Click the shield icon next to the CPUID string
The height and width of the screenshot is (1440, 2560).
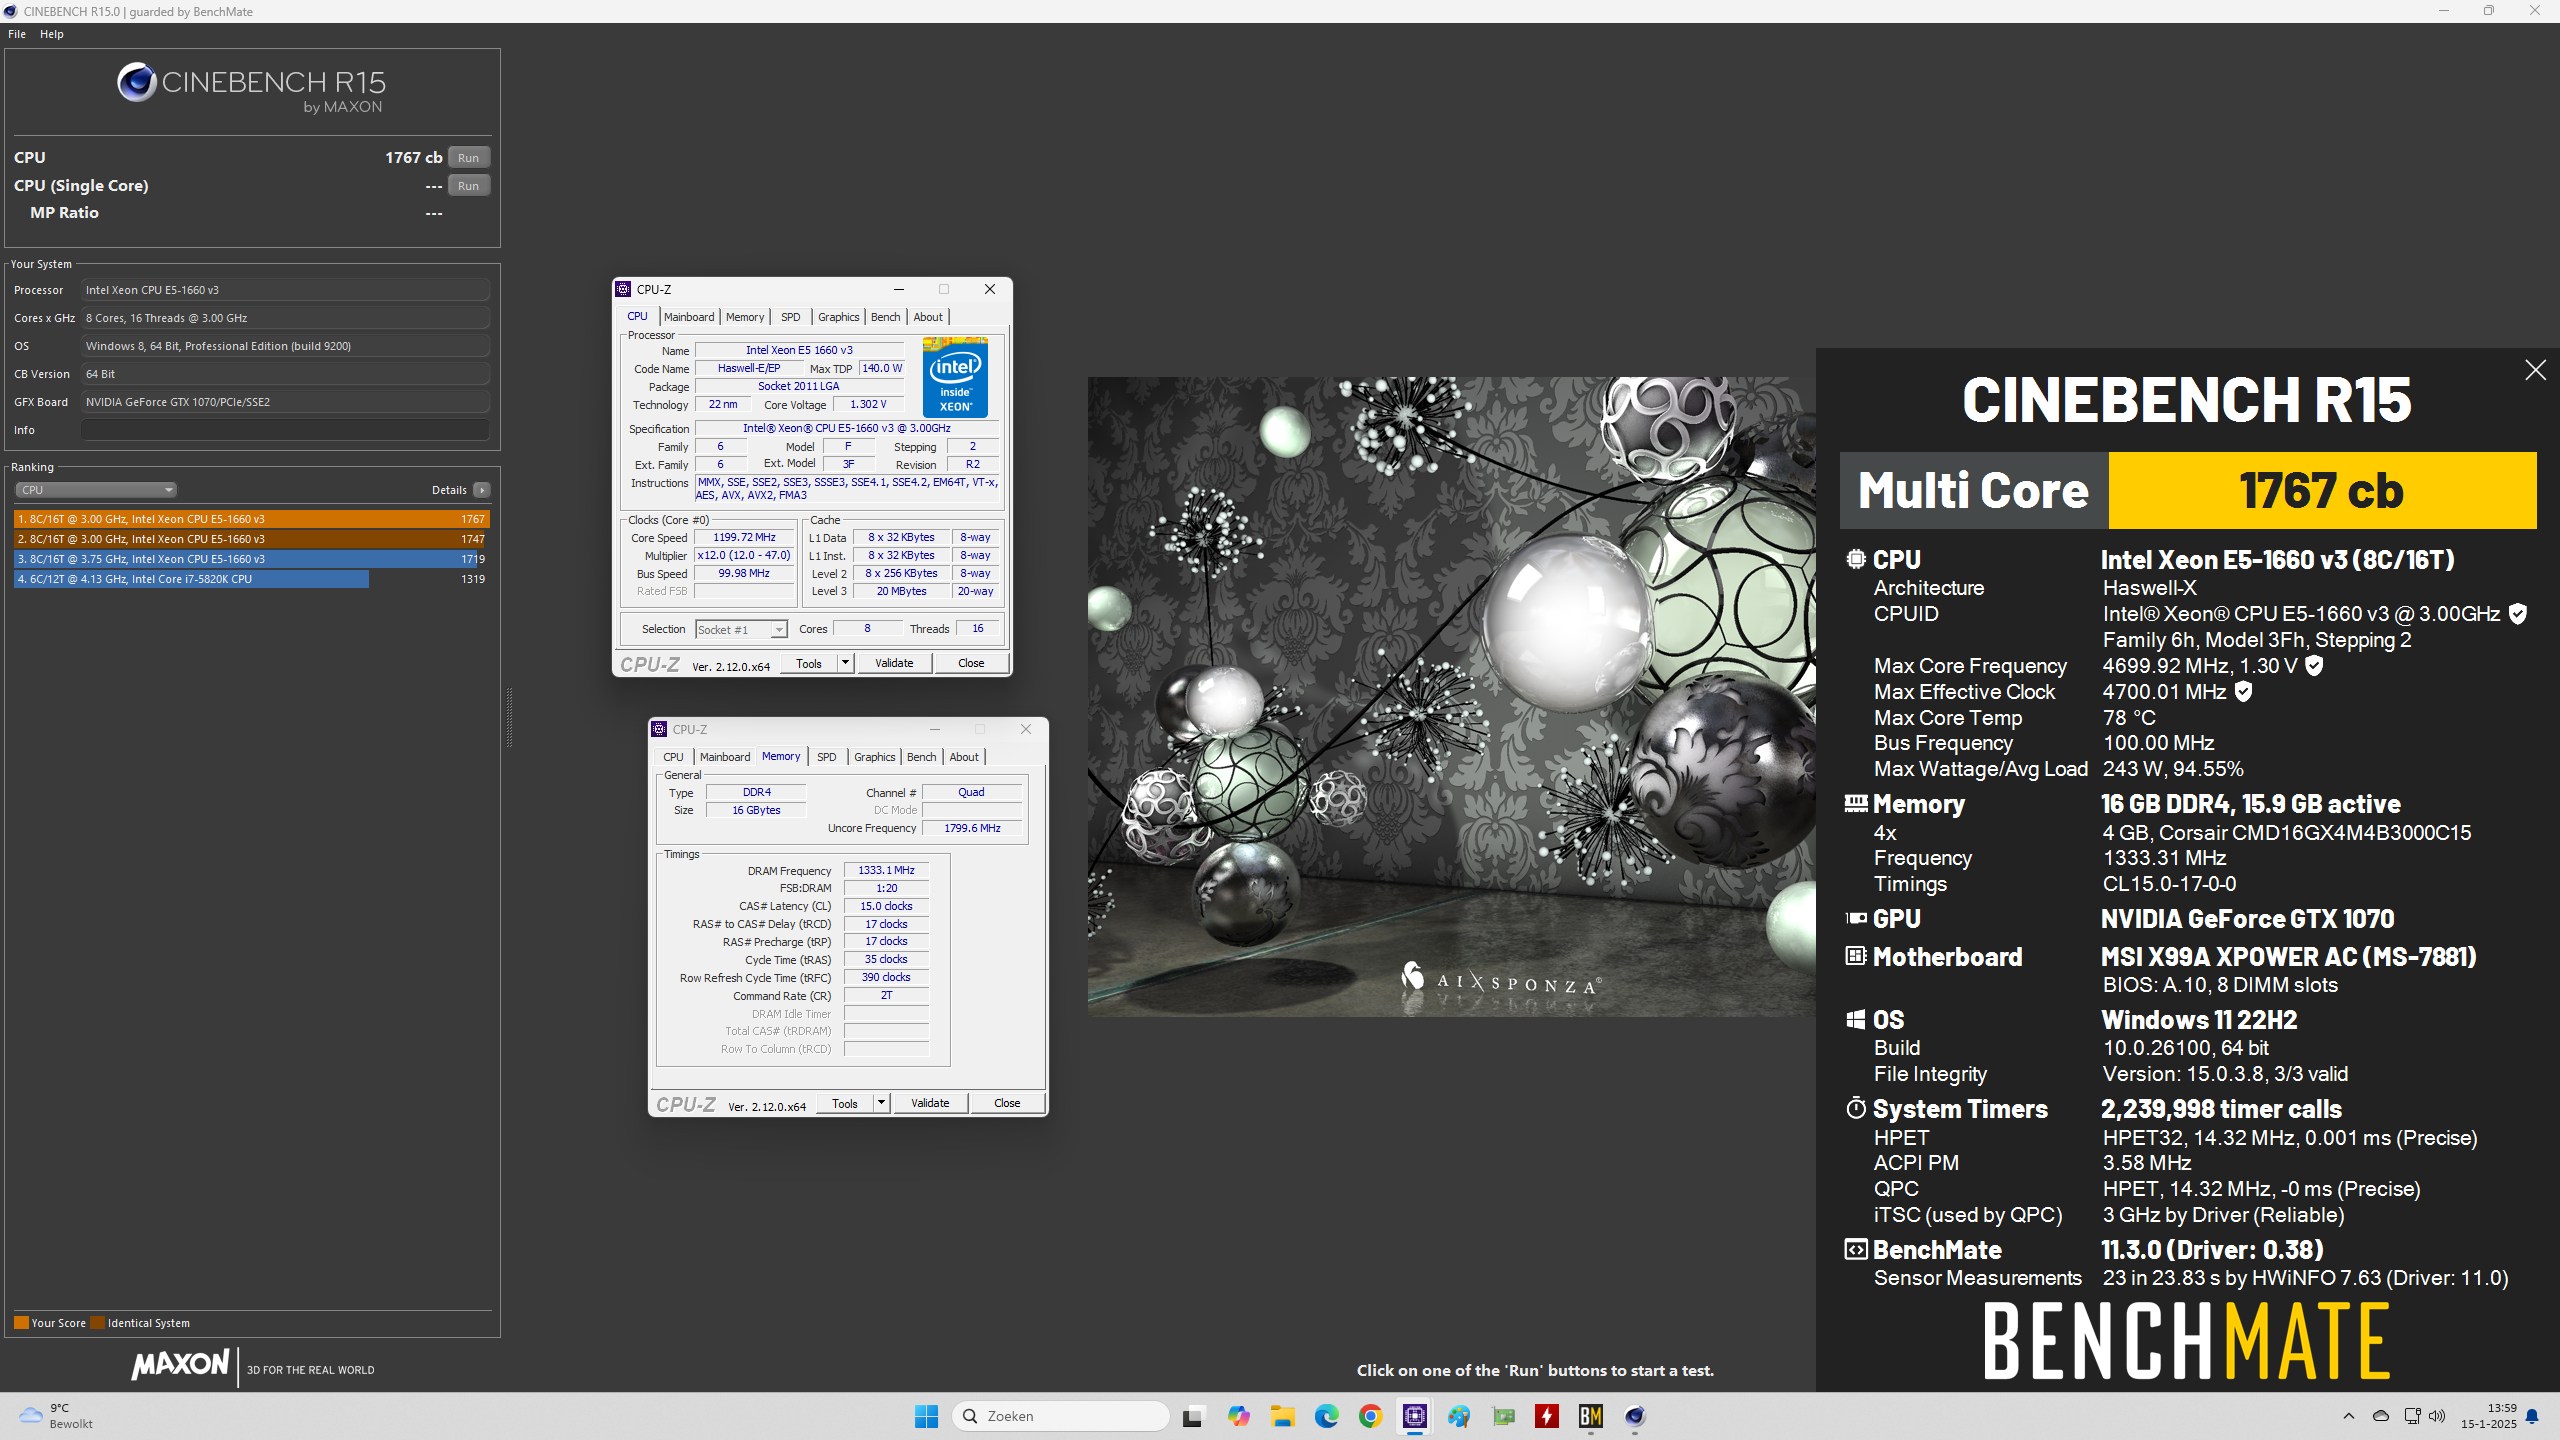coord(2518,614)
